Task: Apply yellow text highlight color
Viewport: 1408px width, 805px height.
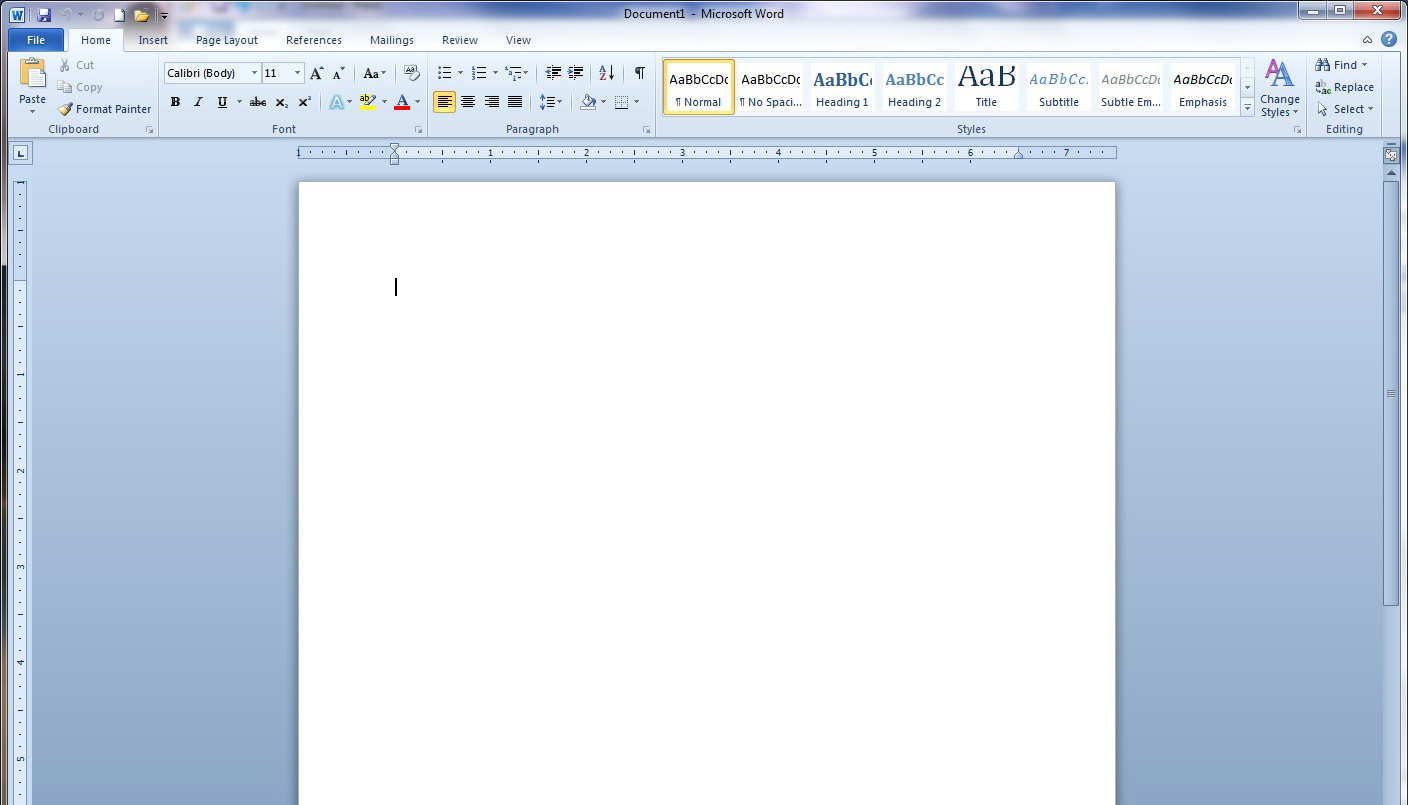Action: point(367,102)
